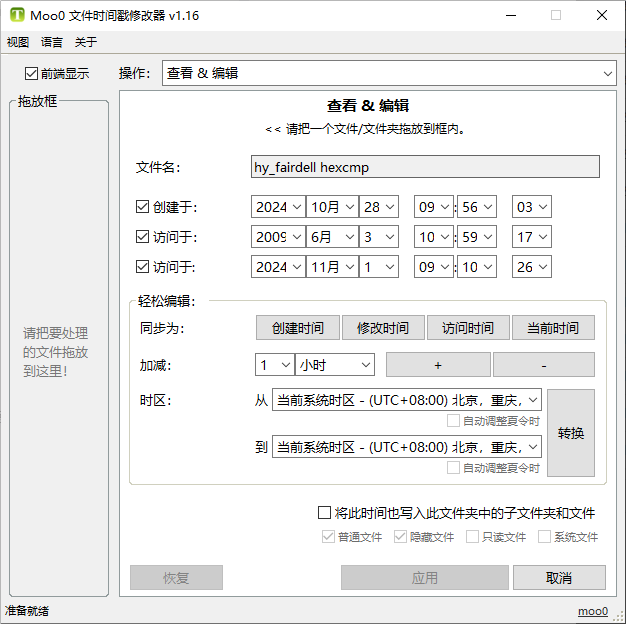
Task: Enable 将此时间也写入此文件夹中的子文件夹和文件 checkbox
Action: pos(324,513)
